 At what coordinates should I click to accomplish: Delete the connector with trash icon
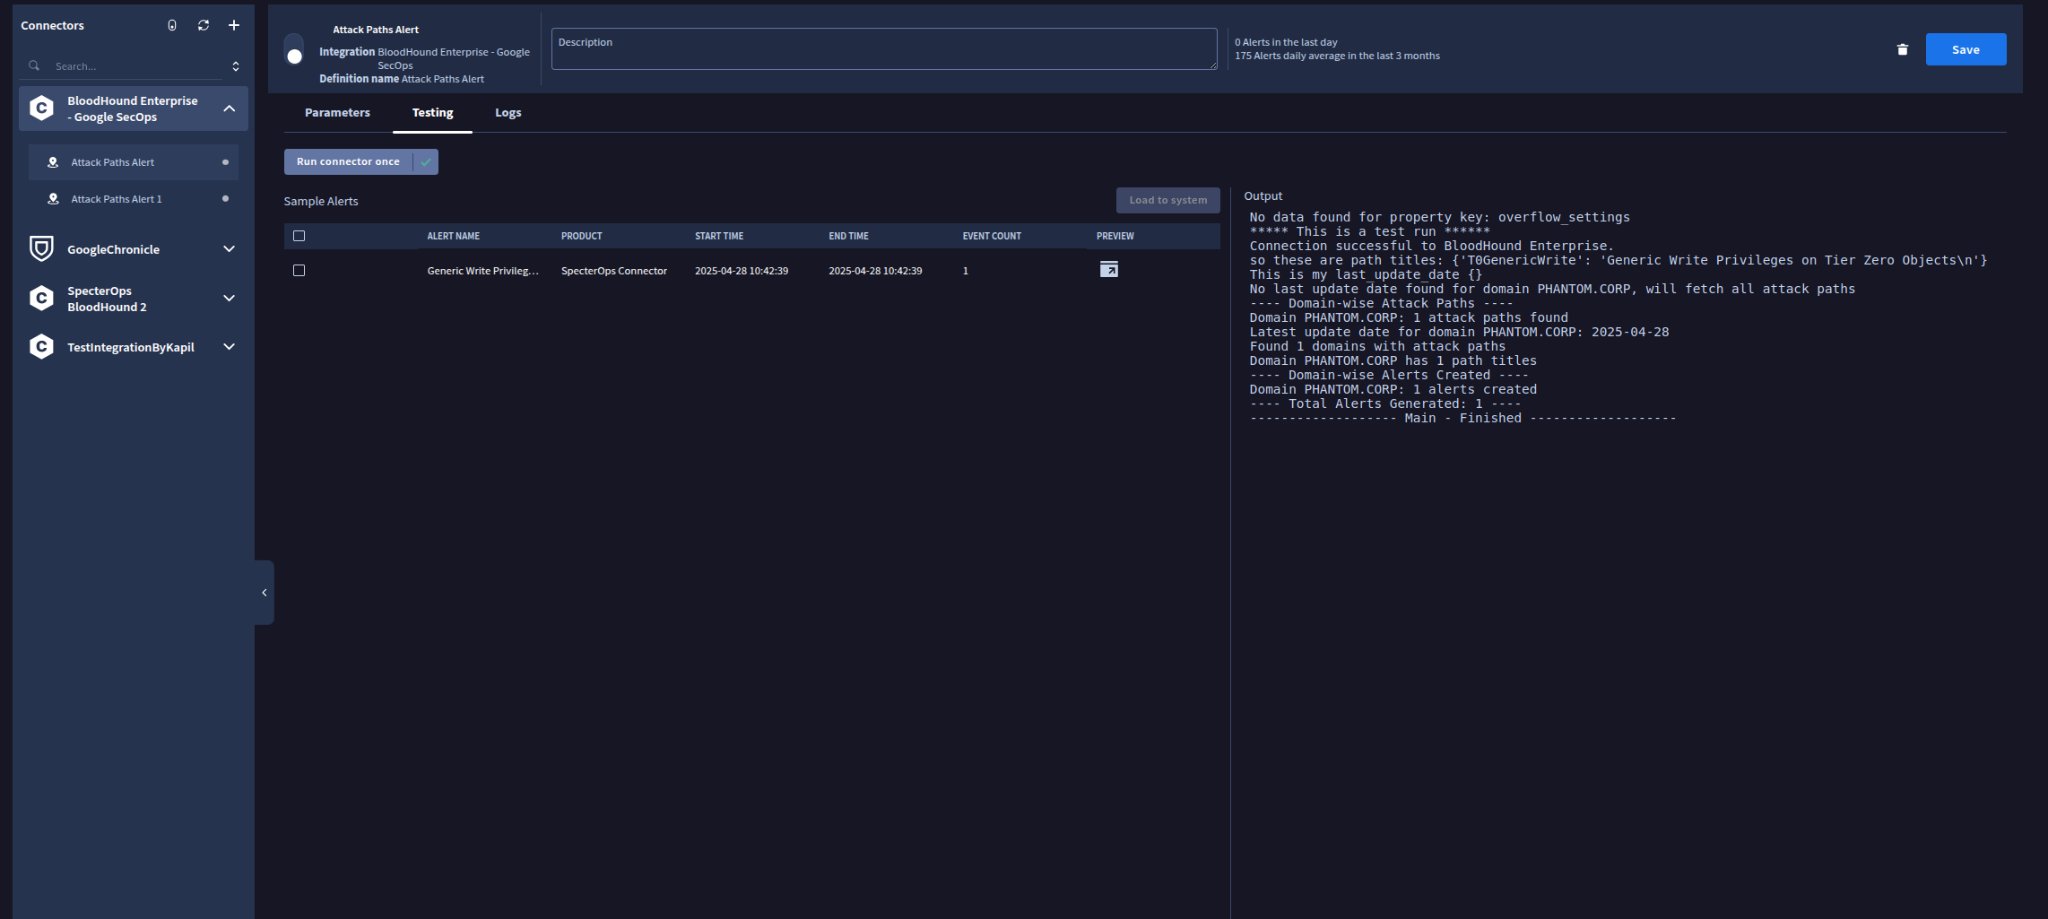1902,50
